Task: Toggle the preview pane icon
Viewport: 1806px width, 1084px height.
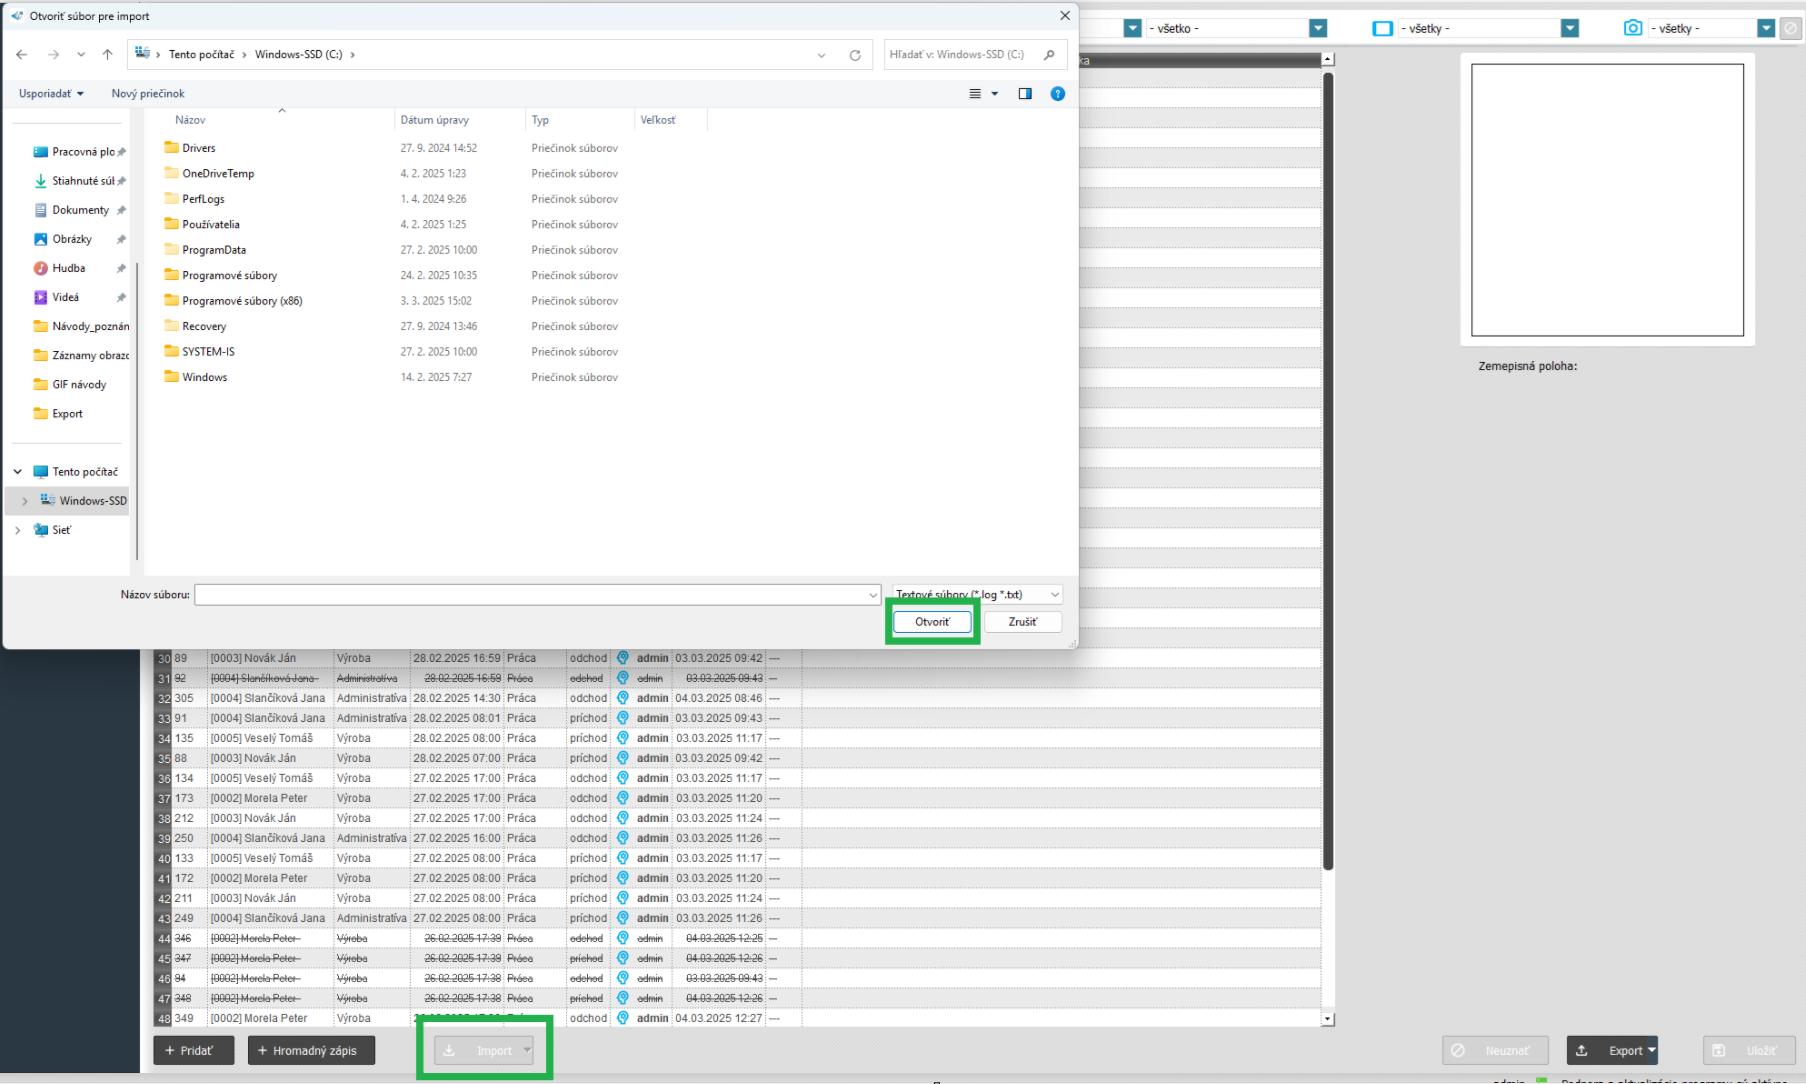Action: (1025, 94)
